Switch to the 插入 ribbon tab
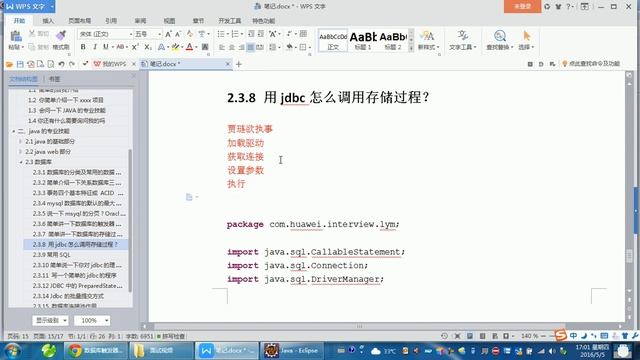The image size is (640, 360). 48,20
